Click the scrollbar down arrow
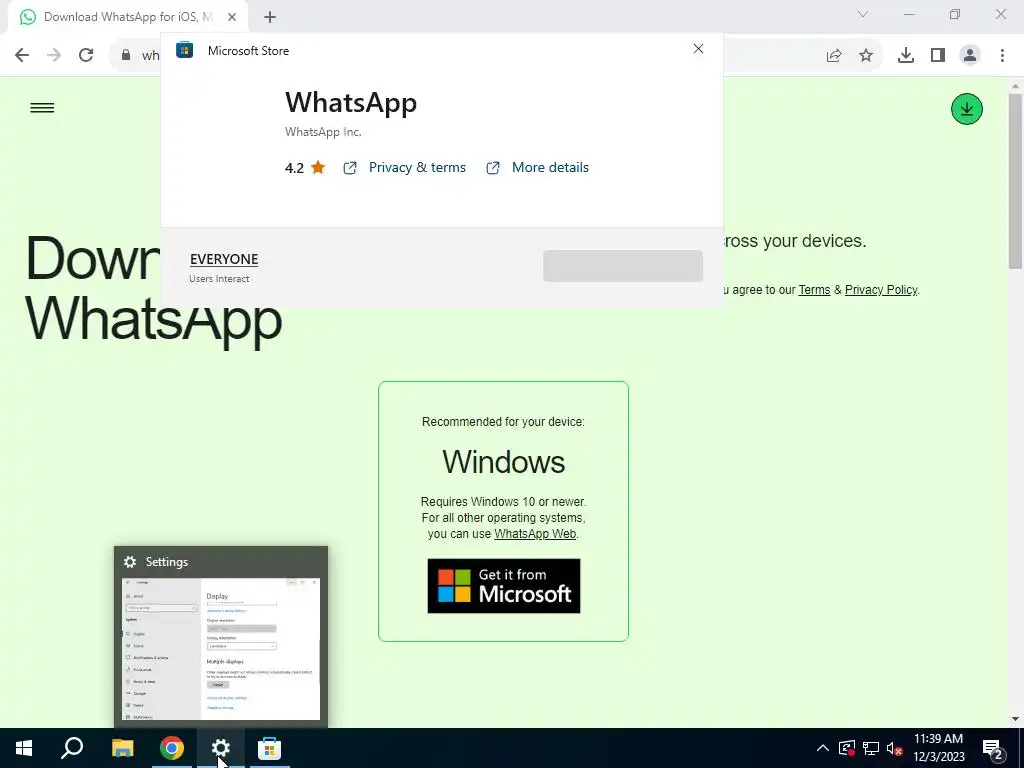The height and width of the screenshot is (768, 1024). pos(1015,719)
